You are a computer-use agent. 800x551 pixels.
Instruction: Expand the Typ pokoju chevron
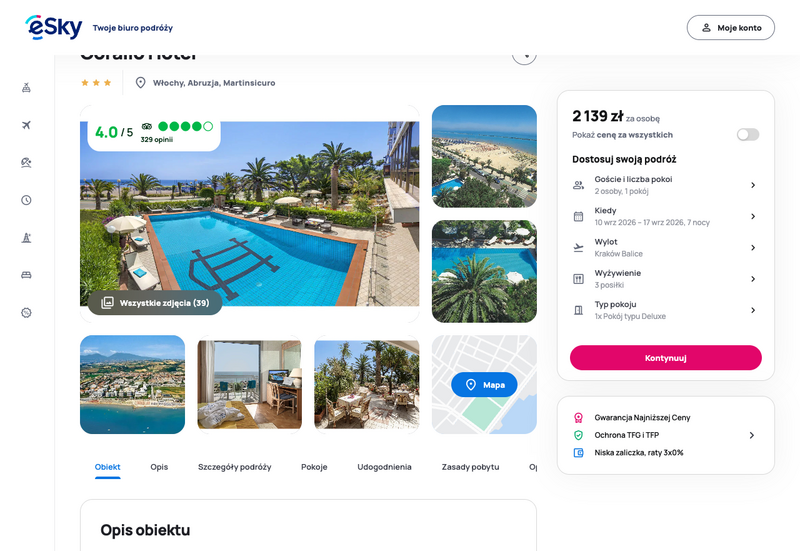point(753,310)
